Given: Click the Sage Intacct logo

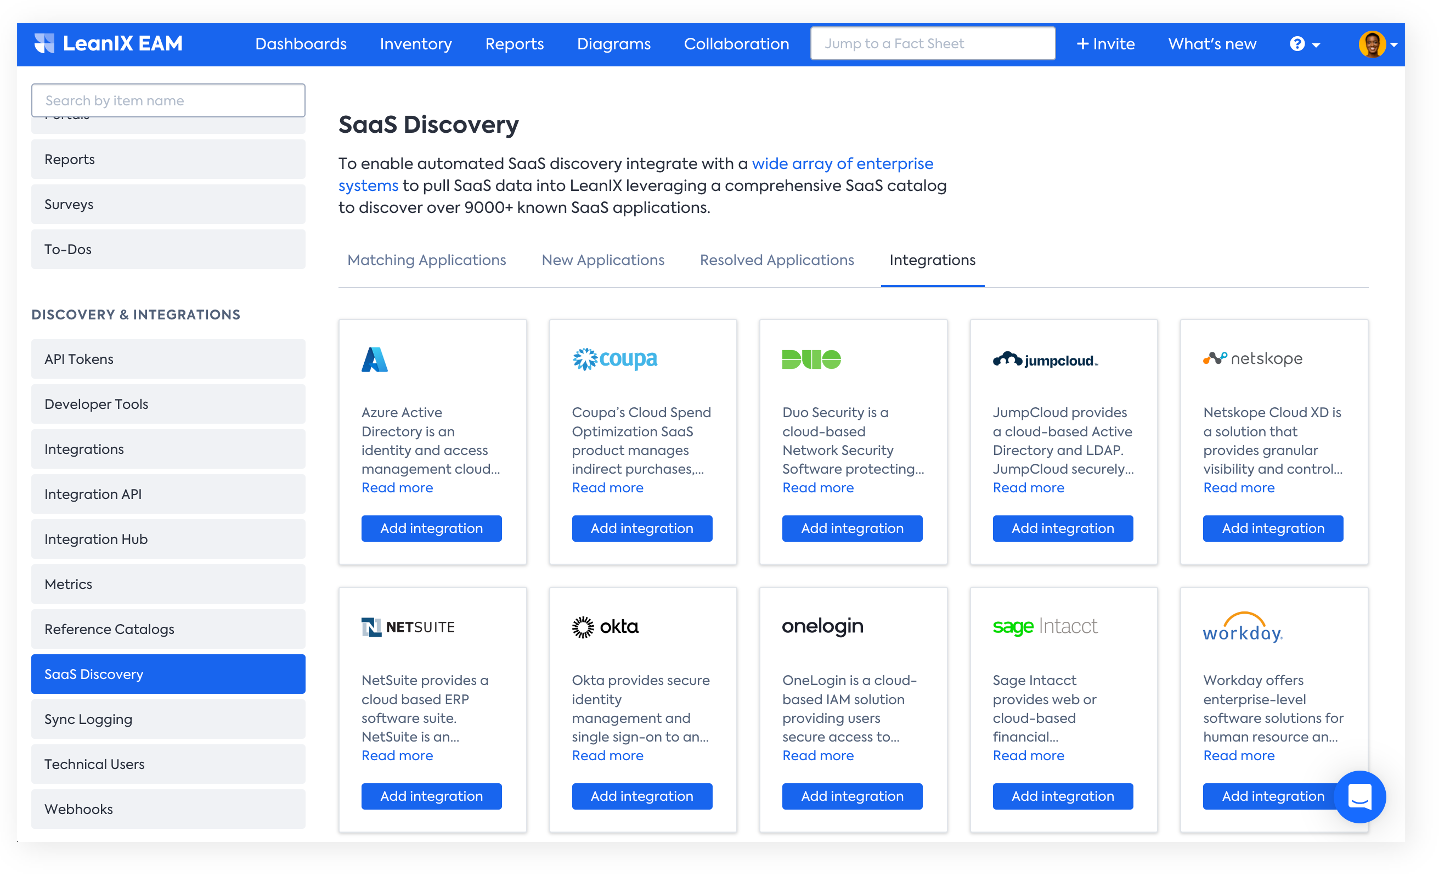Looking at the screenshot, I should (1045, 626).
